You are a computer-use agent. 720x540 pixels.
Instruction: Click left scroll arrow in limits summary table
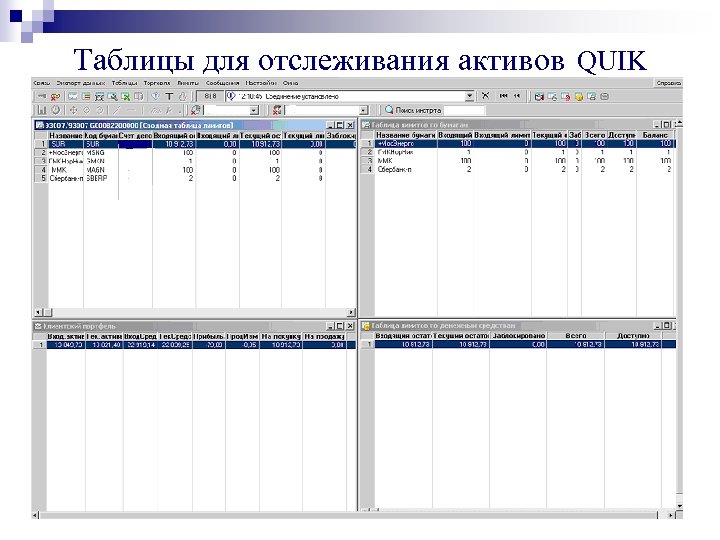38,312
